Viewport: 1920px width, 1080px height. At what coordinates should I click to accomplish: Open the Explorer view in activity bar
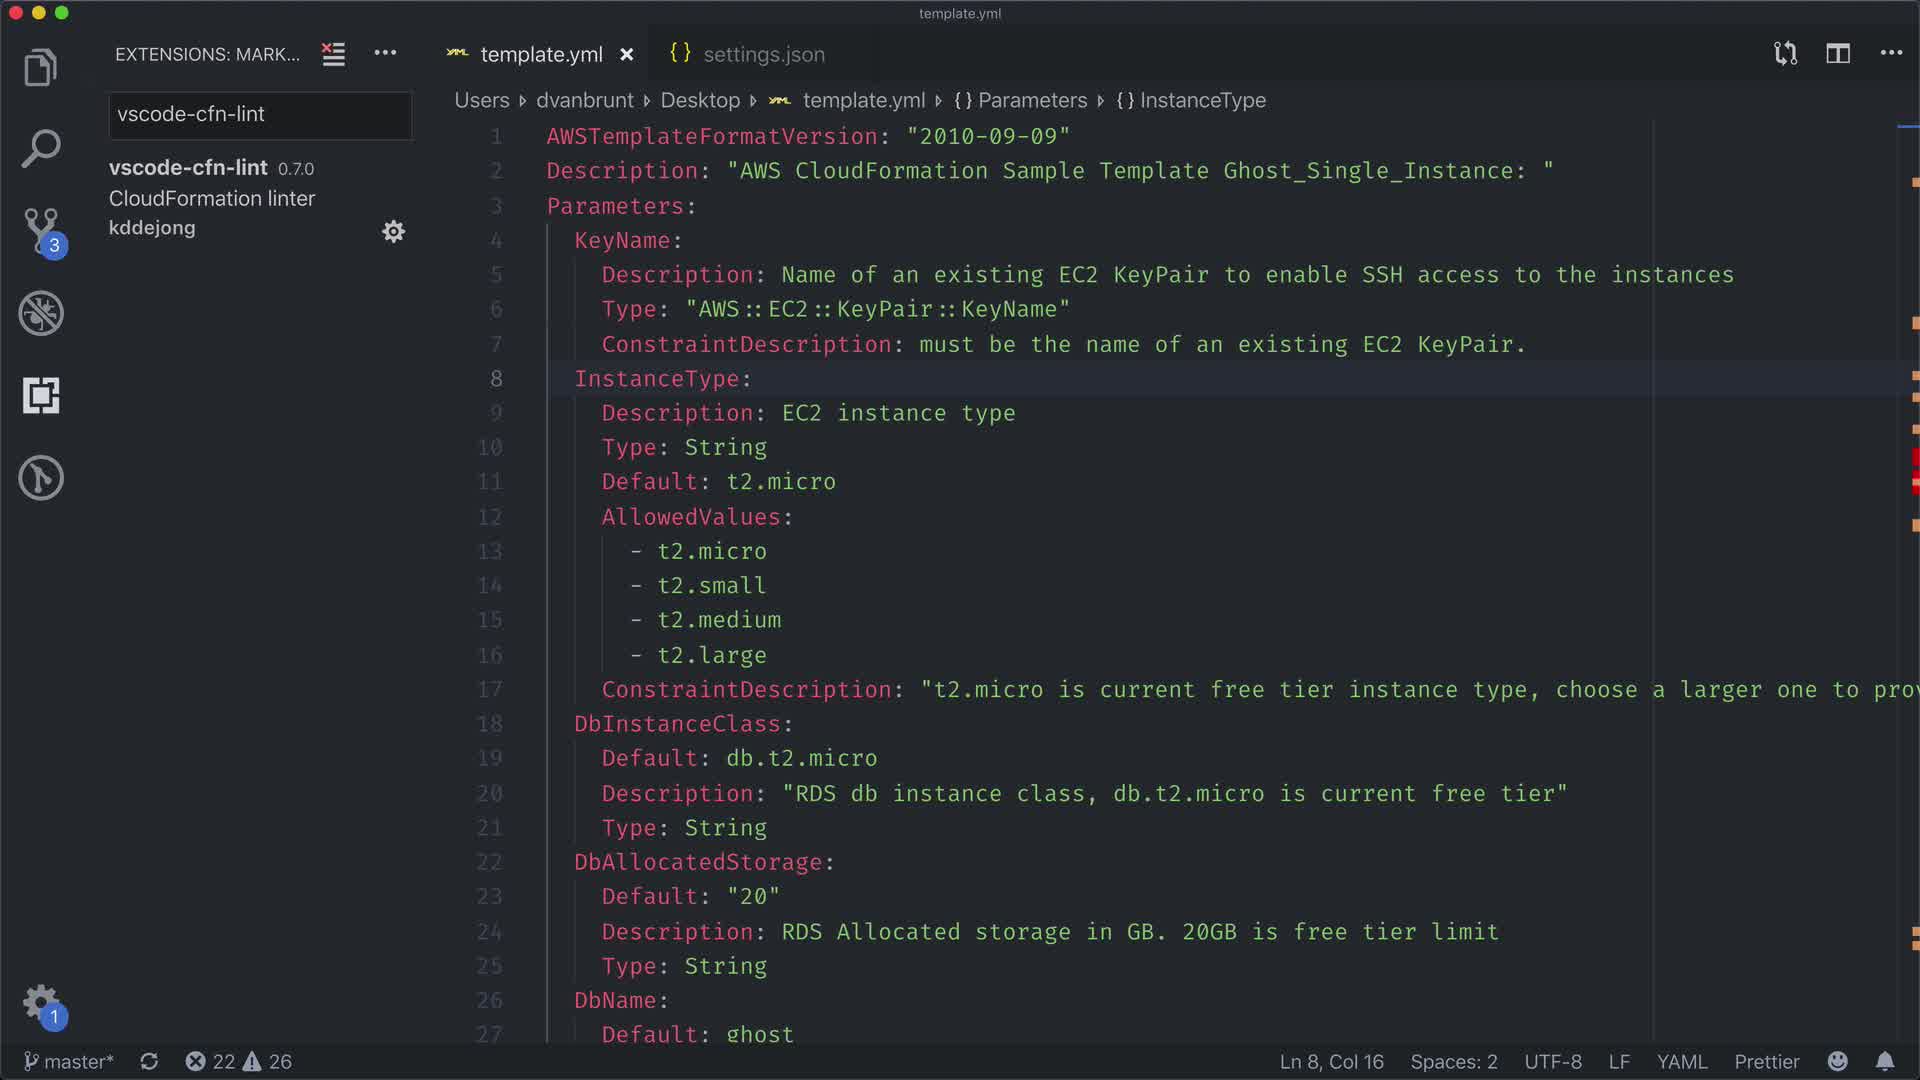[x=41, y=68]
